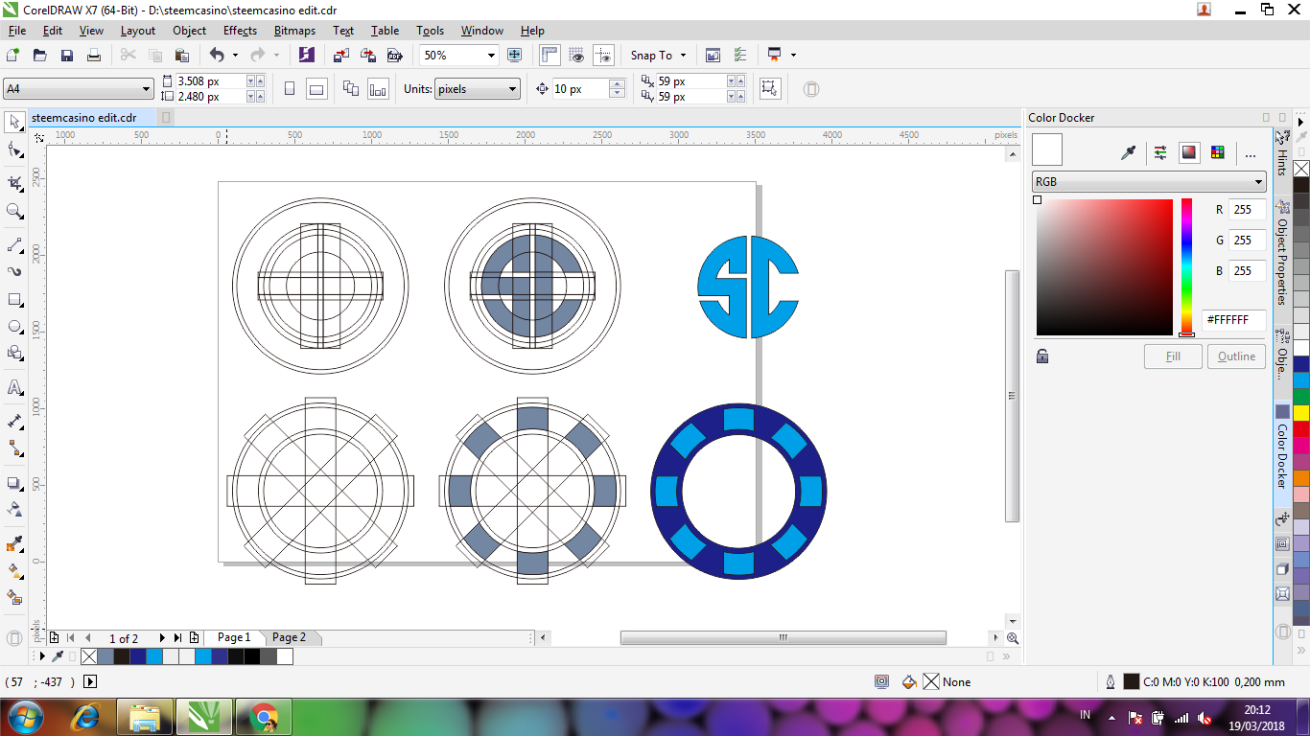Select the Smart Fill tool
Viewport: 1310px width, 736px height.
coord(15,598)
